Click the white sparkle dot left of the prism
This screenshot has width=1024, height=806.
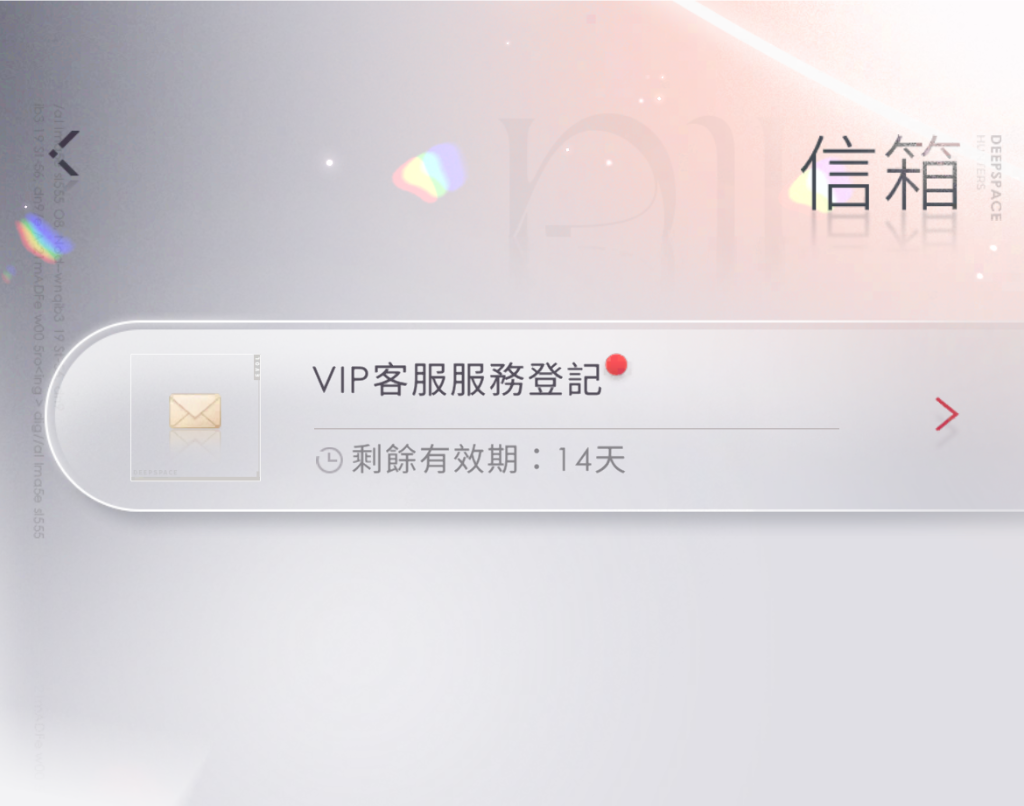coord(329,162)
